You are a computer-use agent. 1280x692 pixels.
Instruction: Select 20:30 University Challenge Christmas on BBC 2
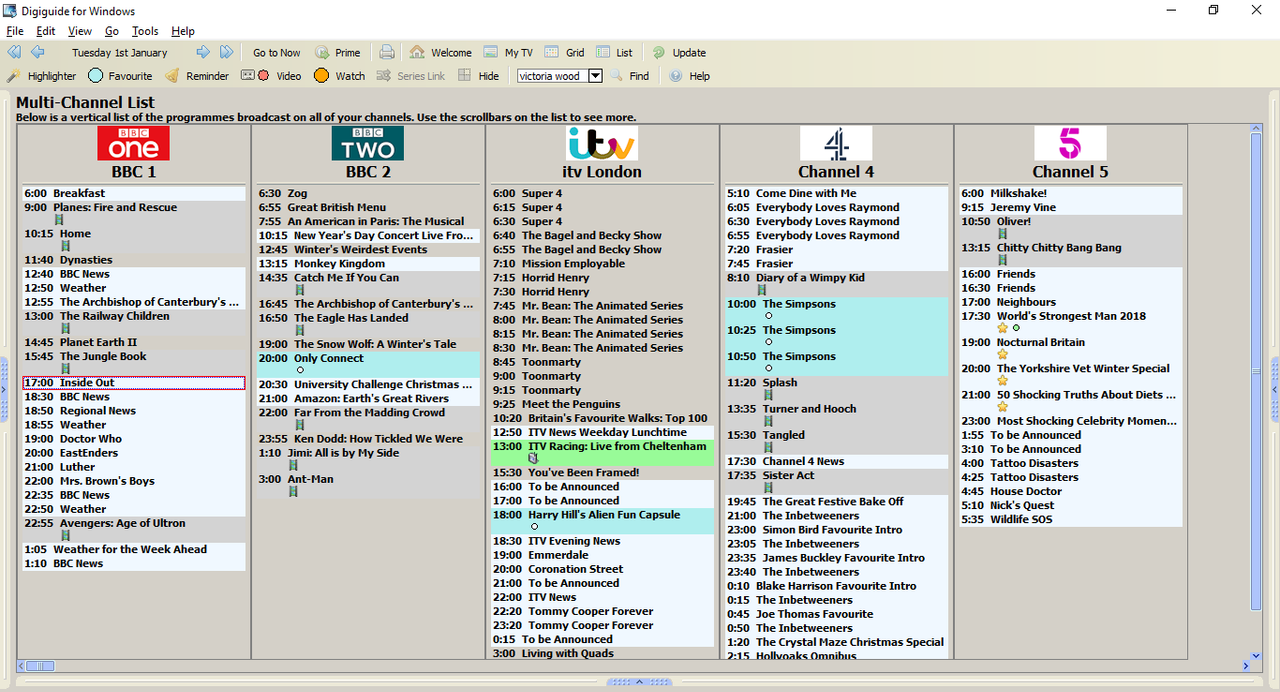click(x=368, y=385)
